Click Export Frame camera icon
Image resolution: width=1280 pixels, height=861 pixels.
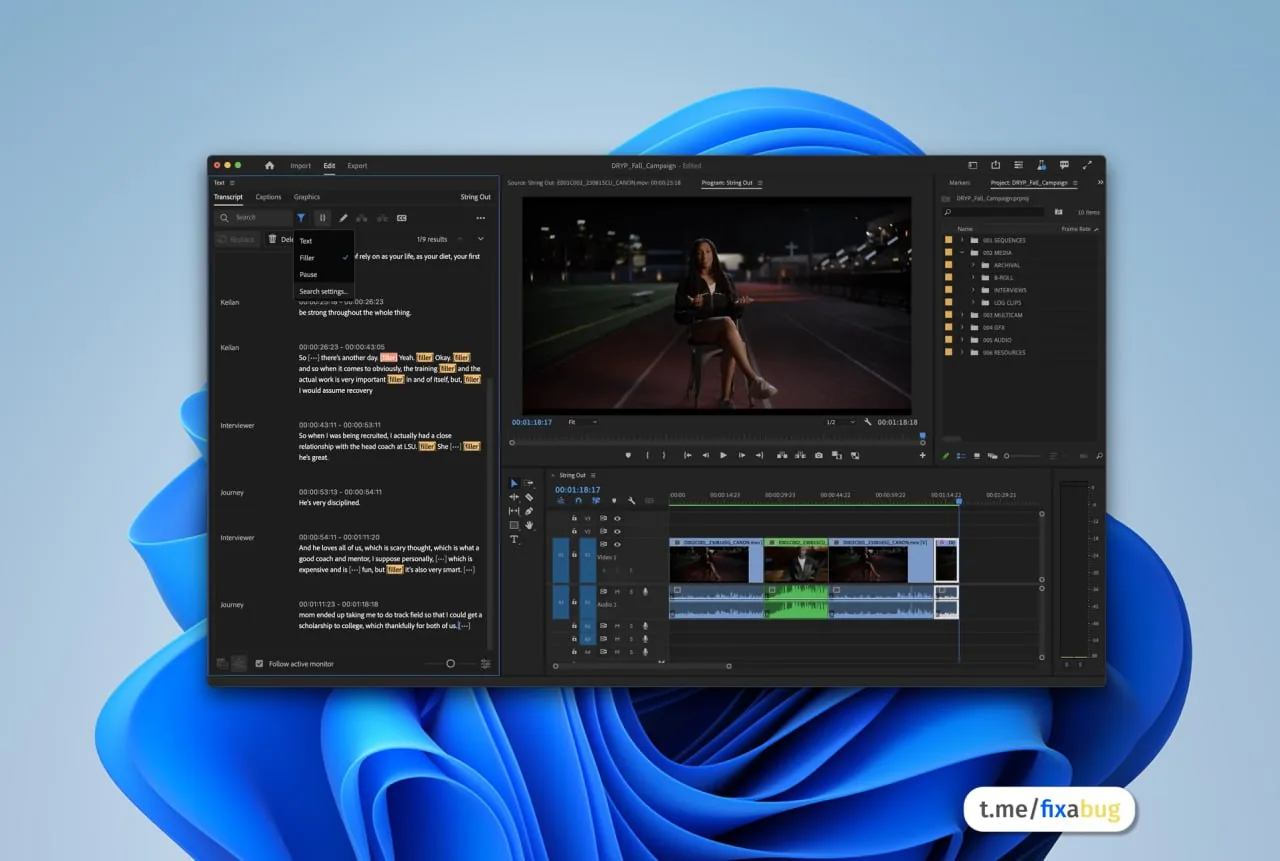coord(819,455)
